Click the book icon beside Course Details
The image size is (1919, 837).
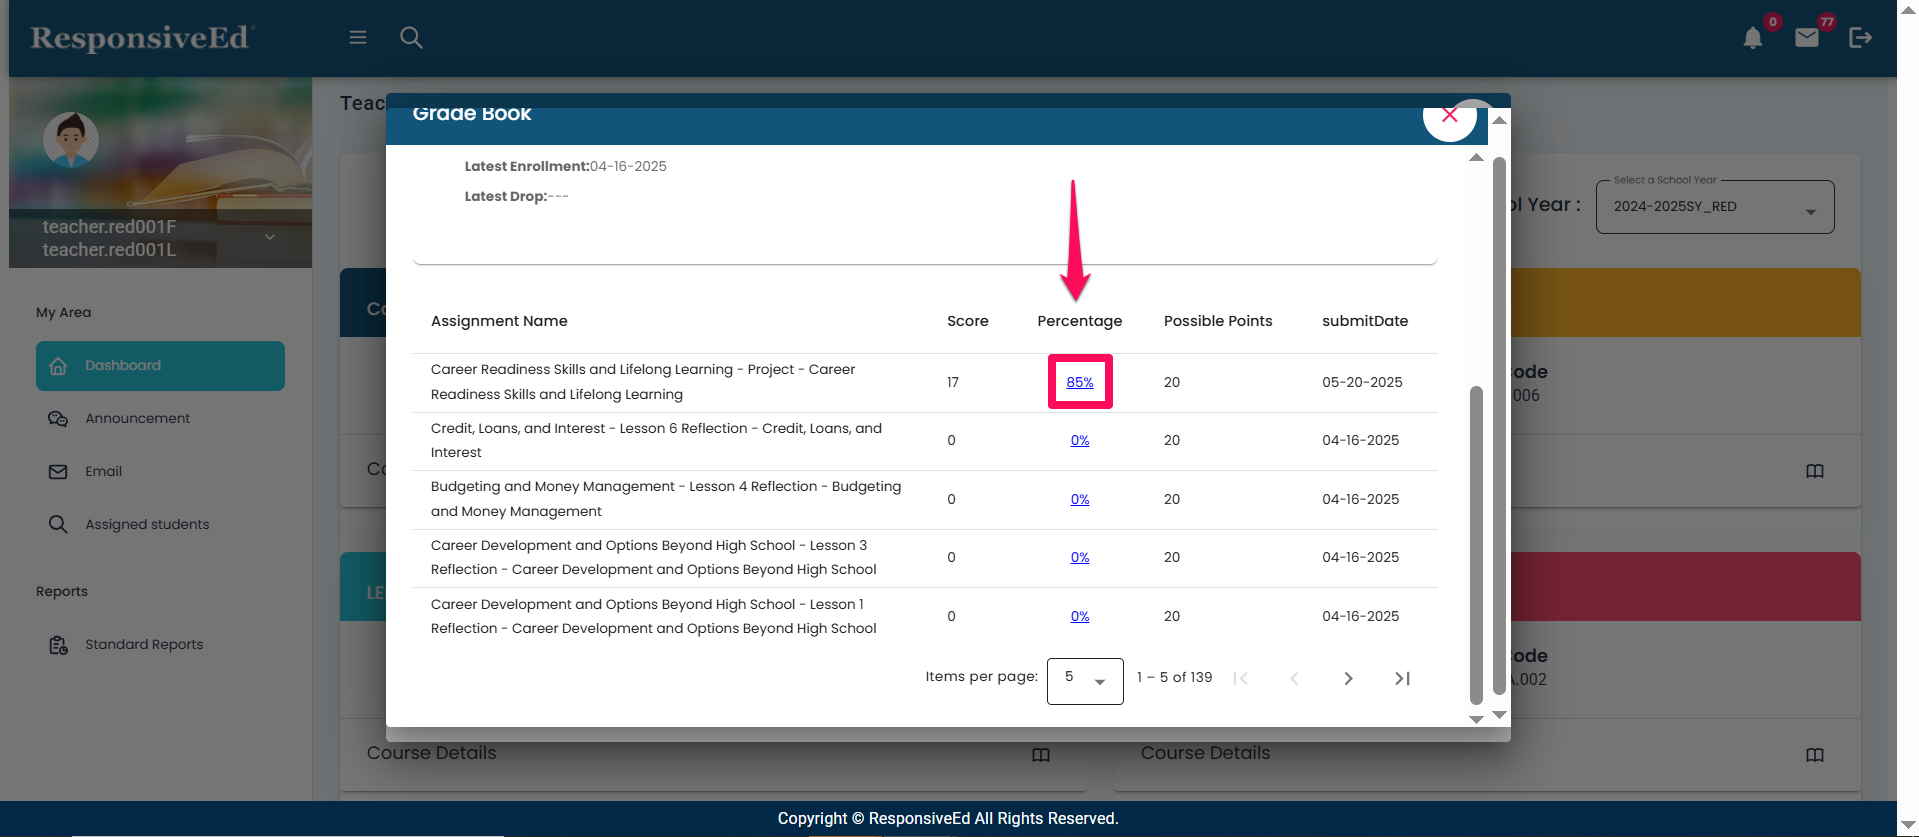tap(1040, 755)
